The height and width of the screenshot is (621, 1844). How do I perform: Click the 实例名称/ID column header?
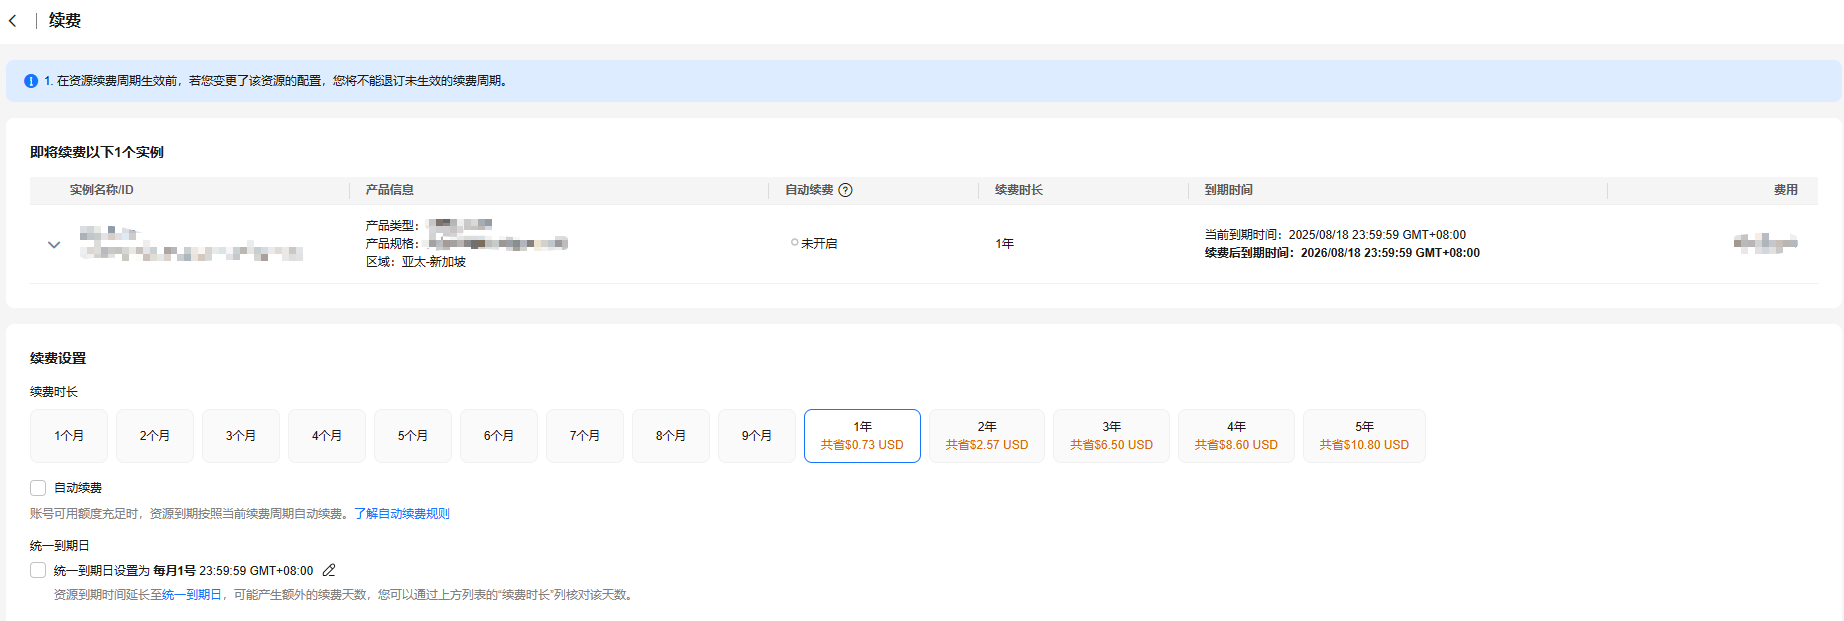tap(102, 190)
